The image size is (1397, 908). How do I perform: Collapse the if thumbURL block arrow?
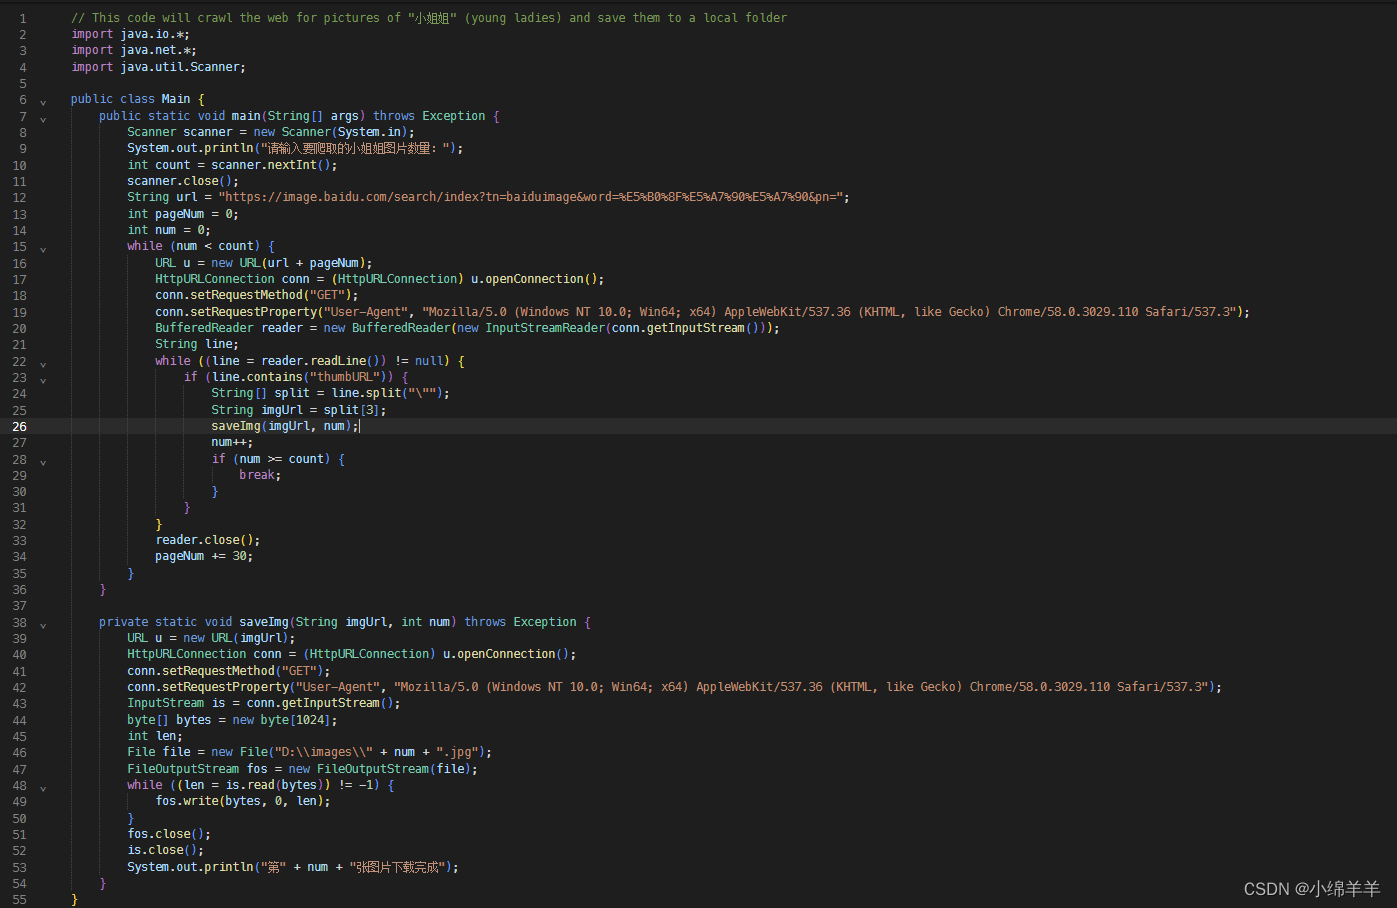[x=43, y=380]
